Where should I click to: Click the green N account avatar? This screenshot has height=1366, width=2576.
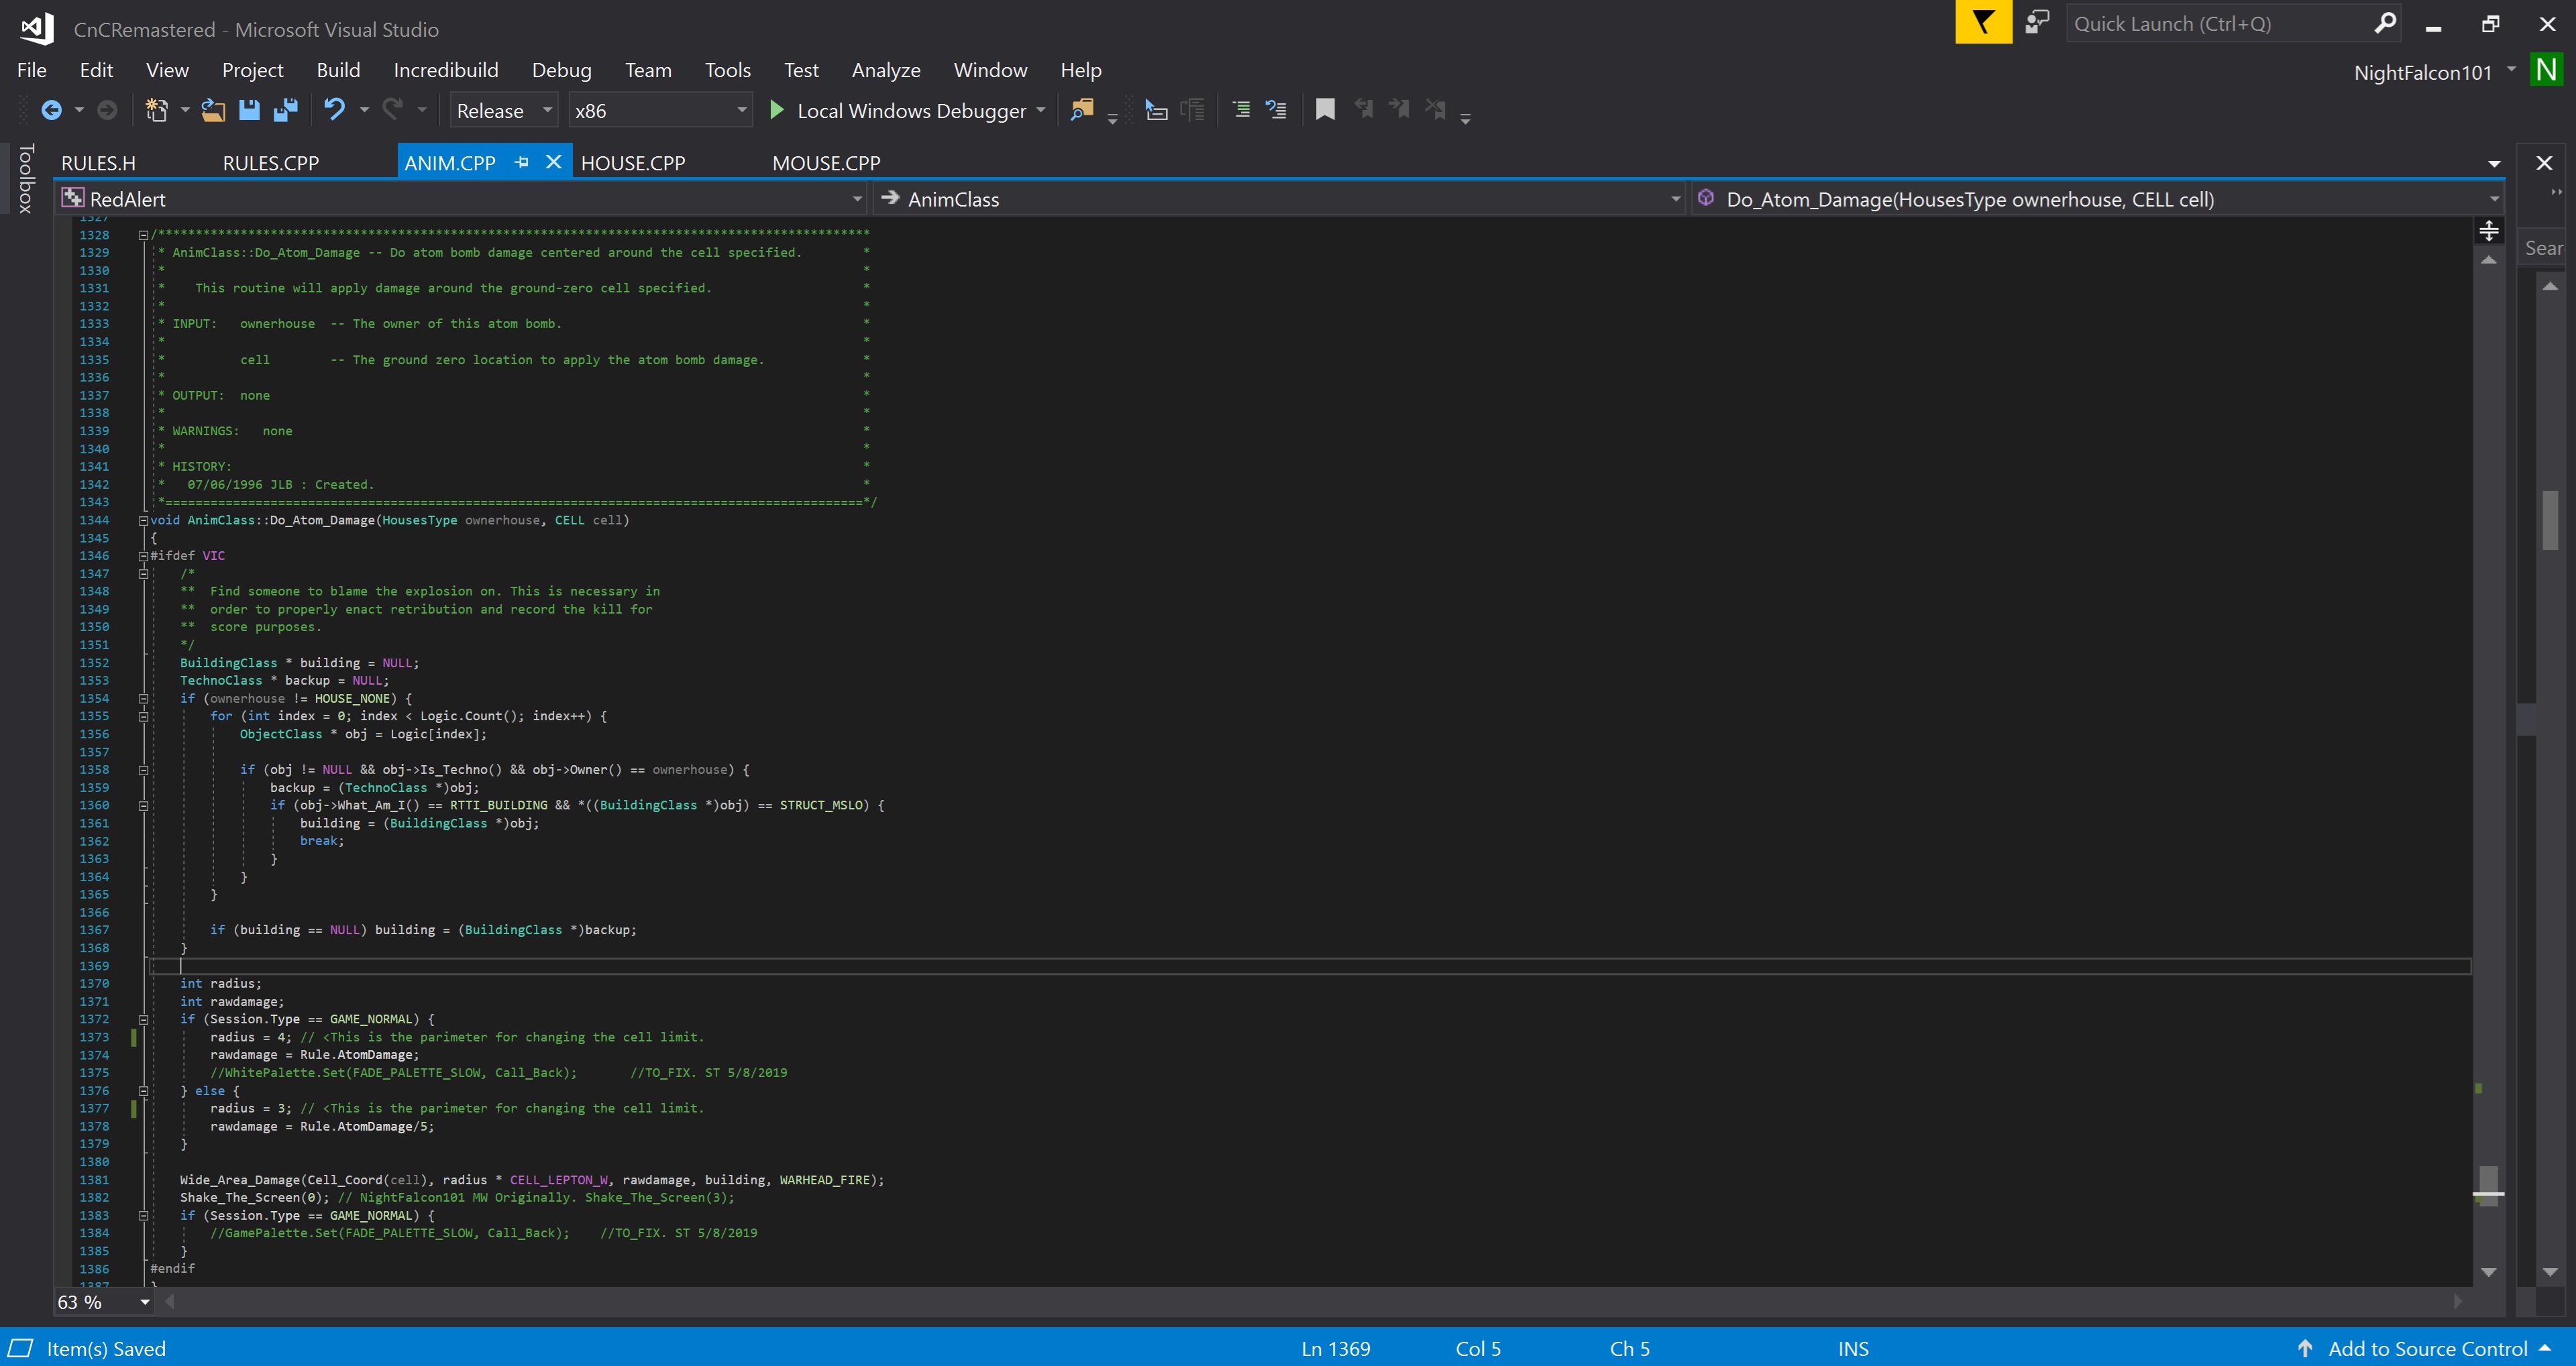click(x=2546, y=70)
